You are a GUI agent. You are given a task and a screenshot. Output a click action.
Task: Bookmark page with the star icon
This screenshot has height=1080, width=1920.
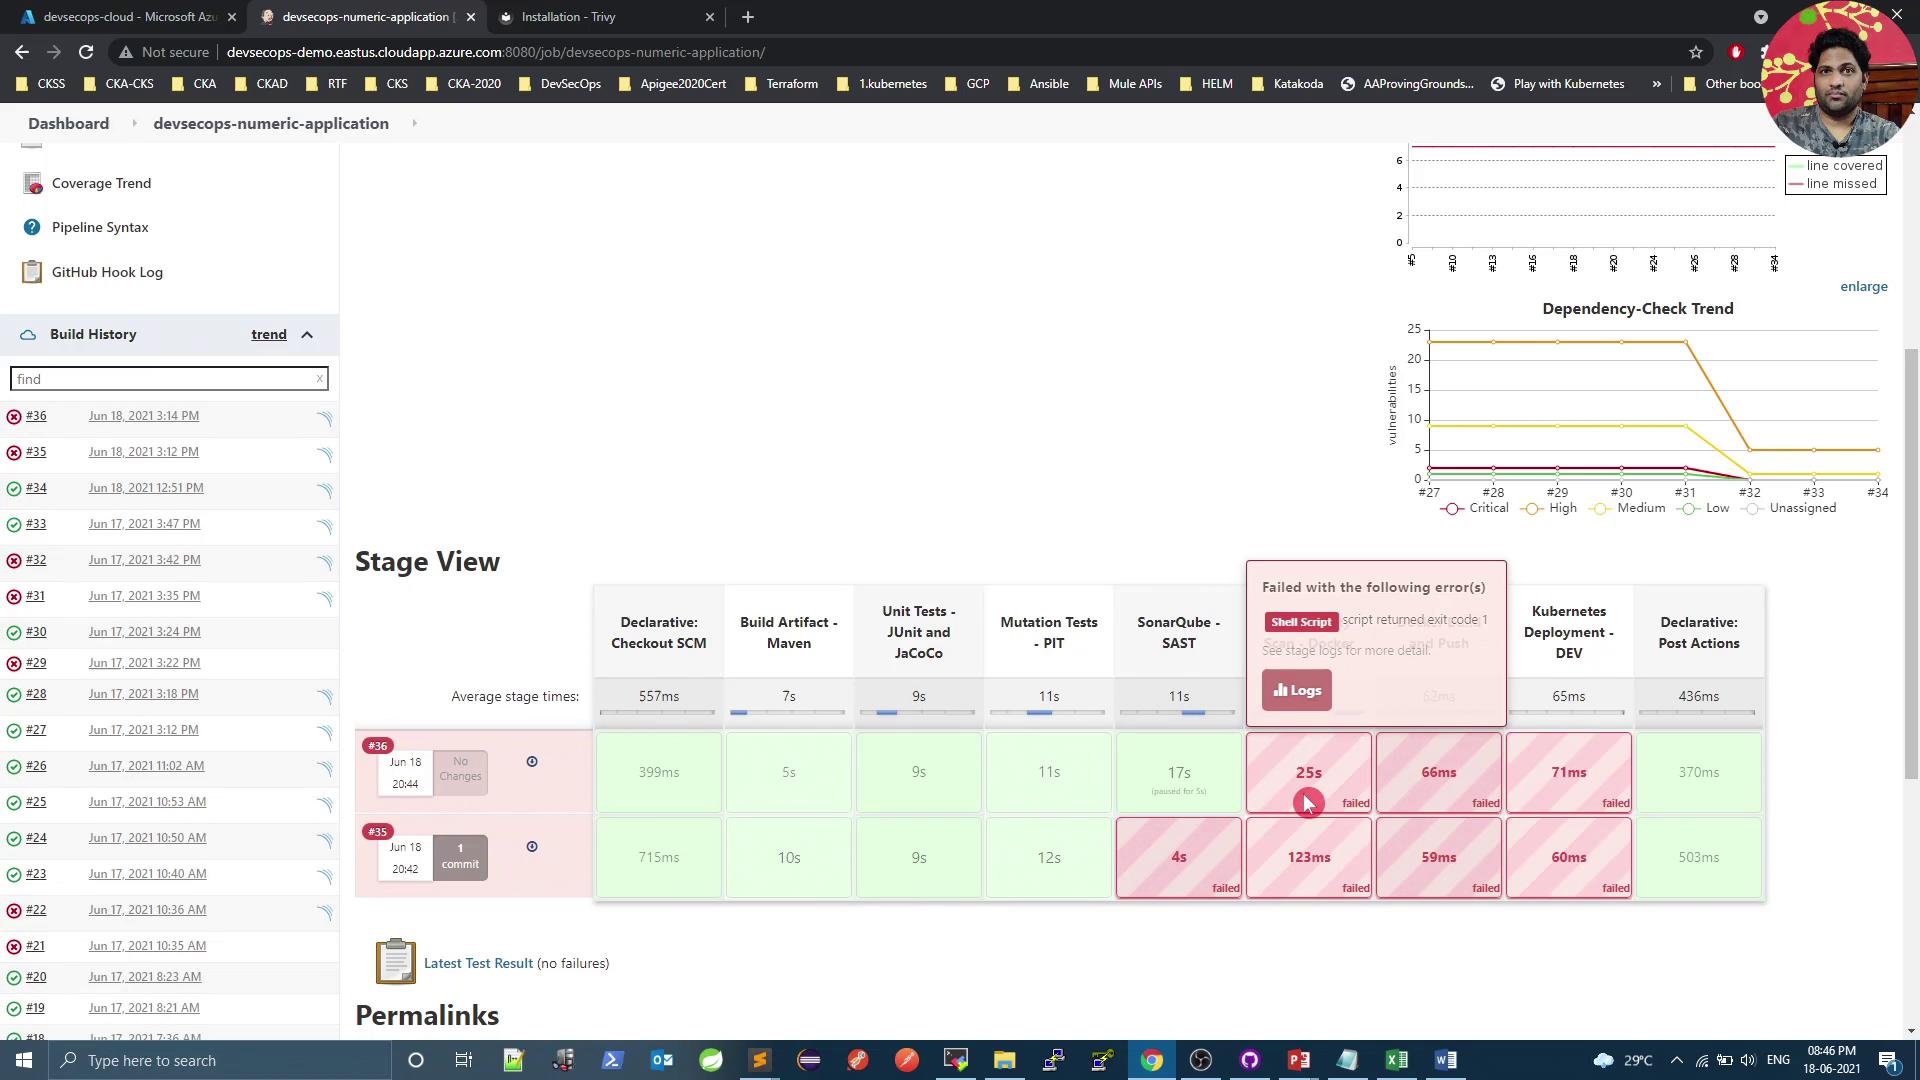pos(1695,52)
